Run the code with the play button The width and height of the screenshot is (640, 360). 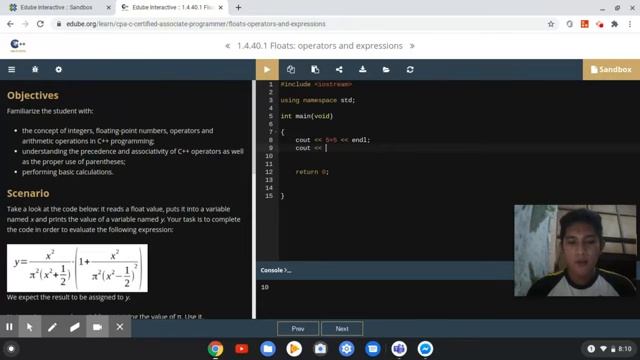click(267, 69)
